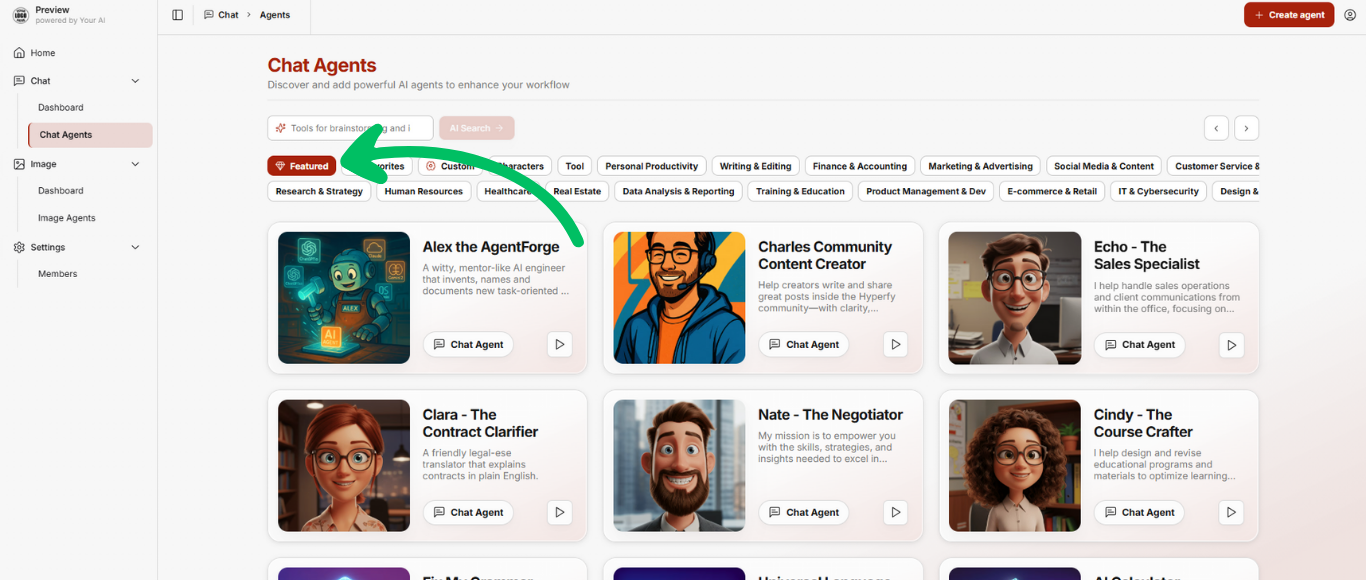The width and height of the screenshot is (1366, 580).
Task: Choose Data Analysis & Reporting chip
Action: 678,191
